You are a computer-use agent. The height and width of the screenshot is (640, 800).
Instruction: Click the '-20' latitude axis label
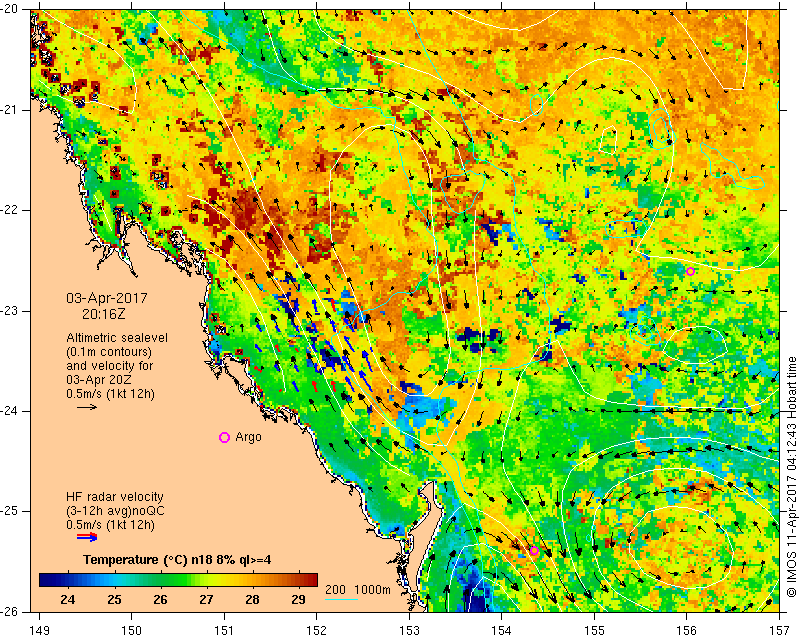click(9, 10)
